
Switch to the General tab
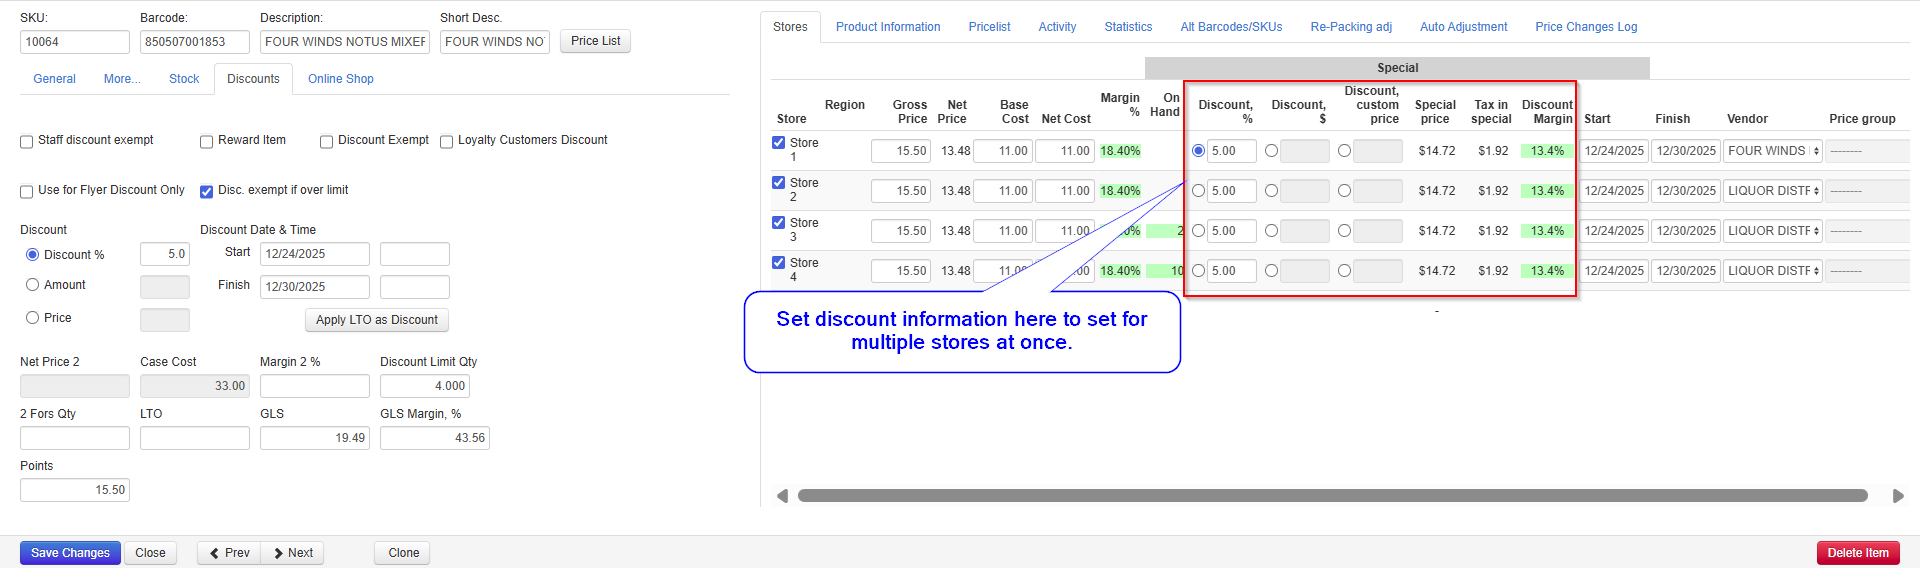click(x=54, y=79)
